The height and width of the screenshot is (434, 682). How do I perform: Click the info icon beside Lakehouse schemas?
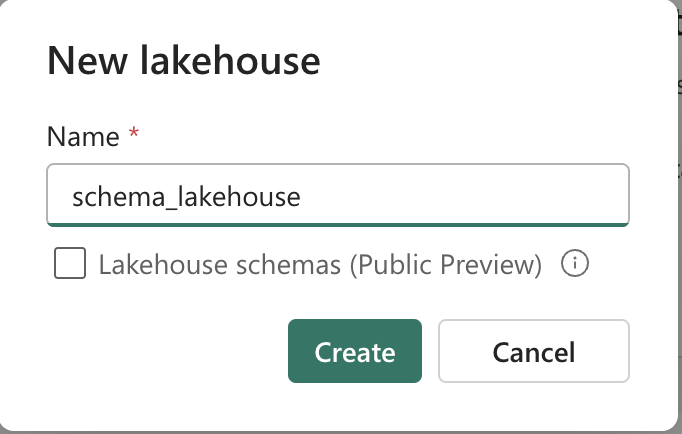[574, 265]
